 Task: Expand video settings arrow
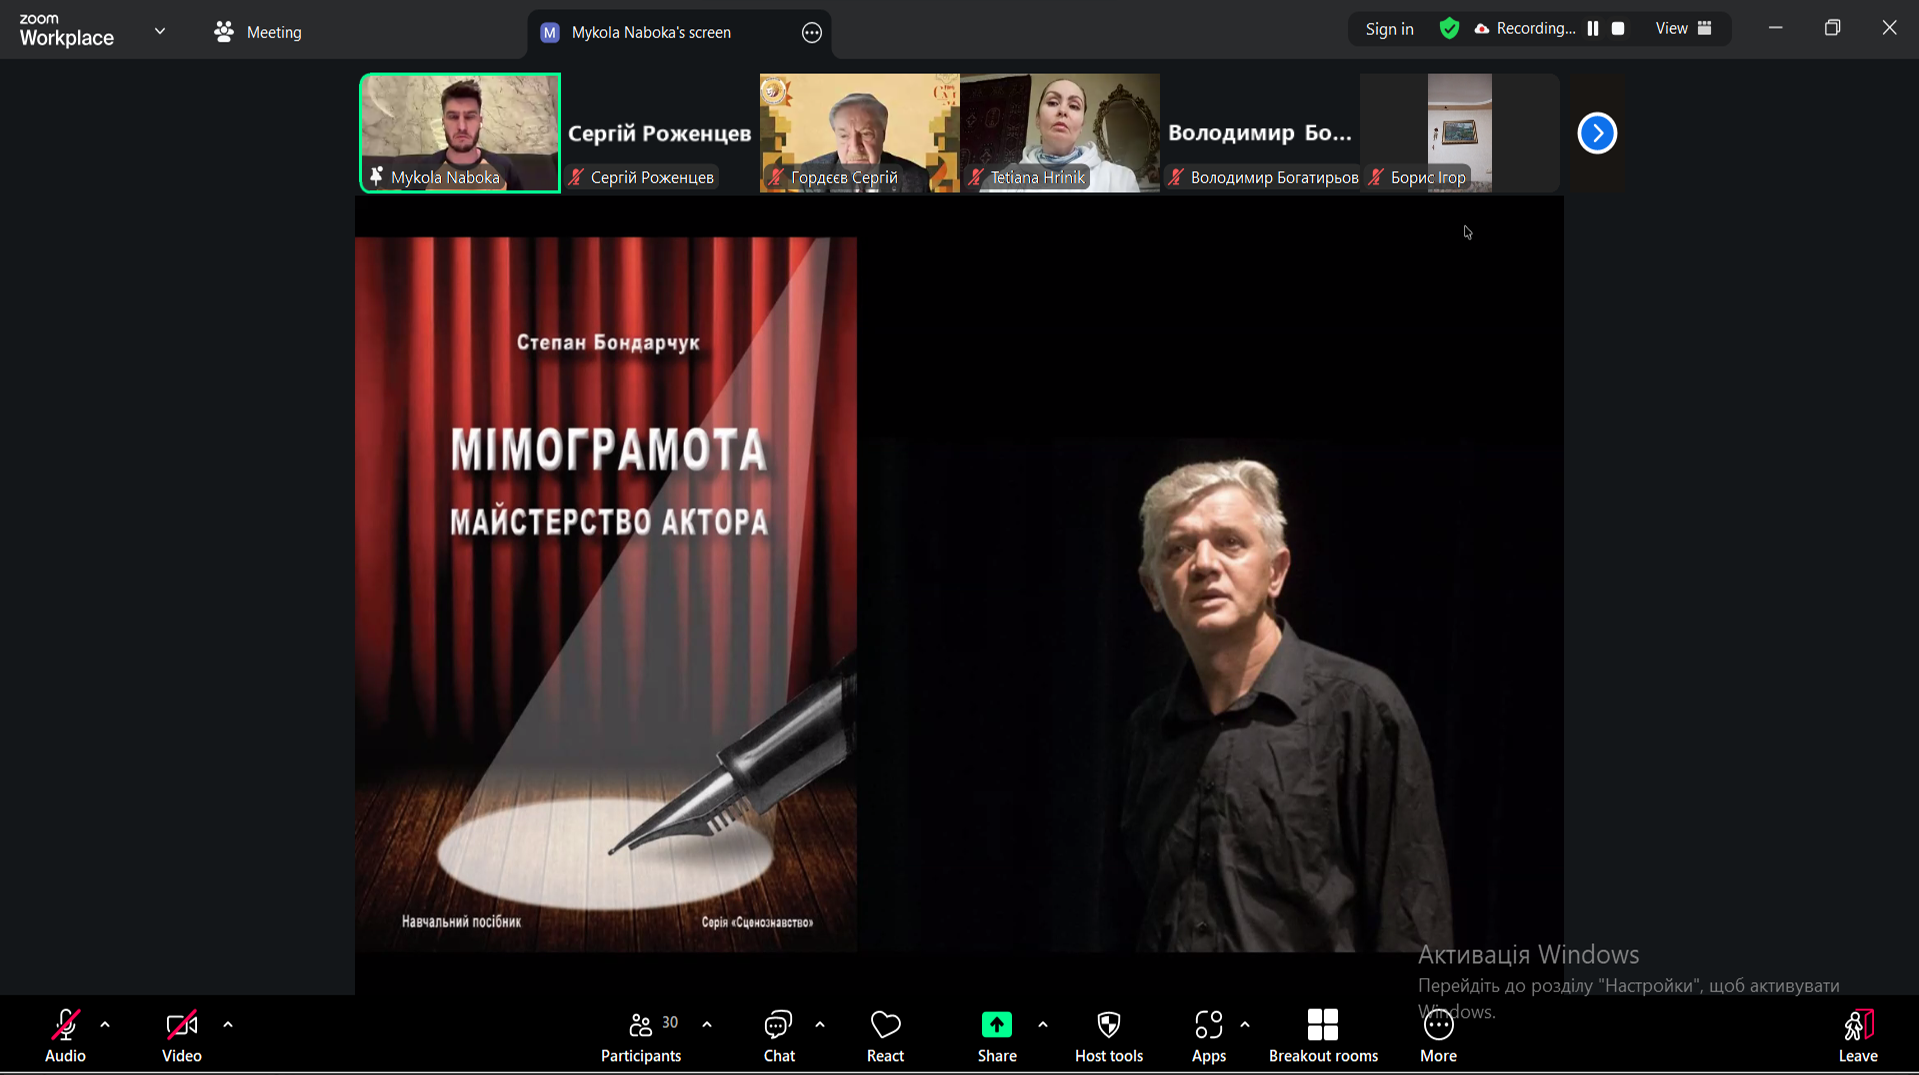point(228,1025)
